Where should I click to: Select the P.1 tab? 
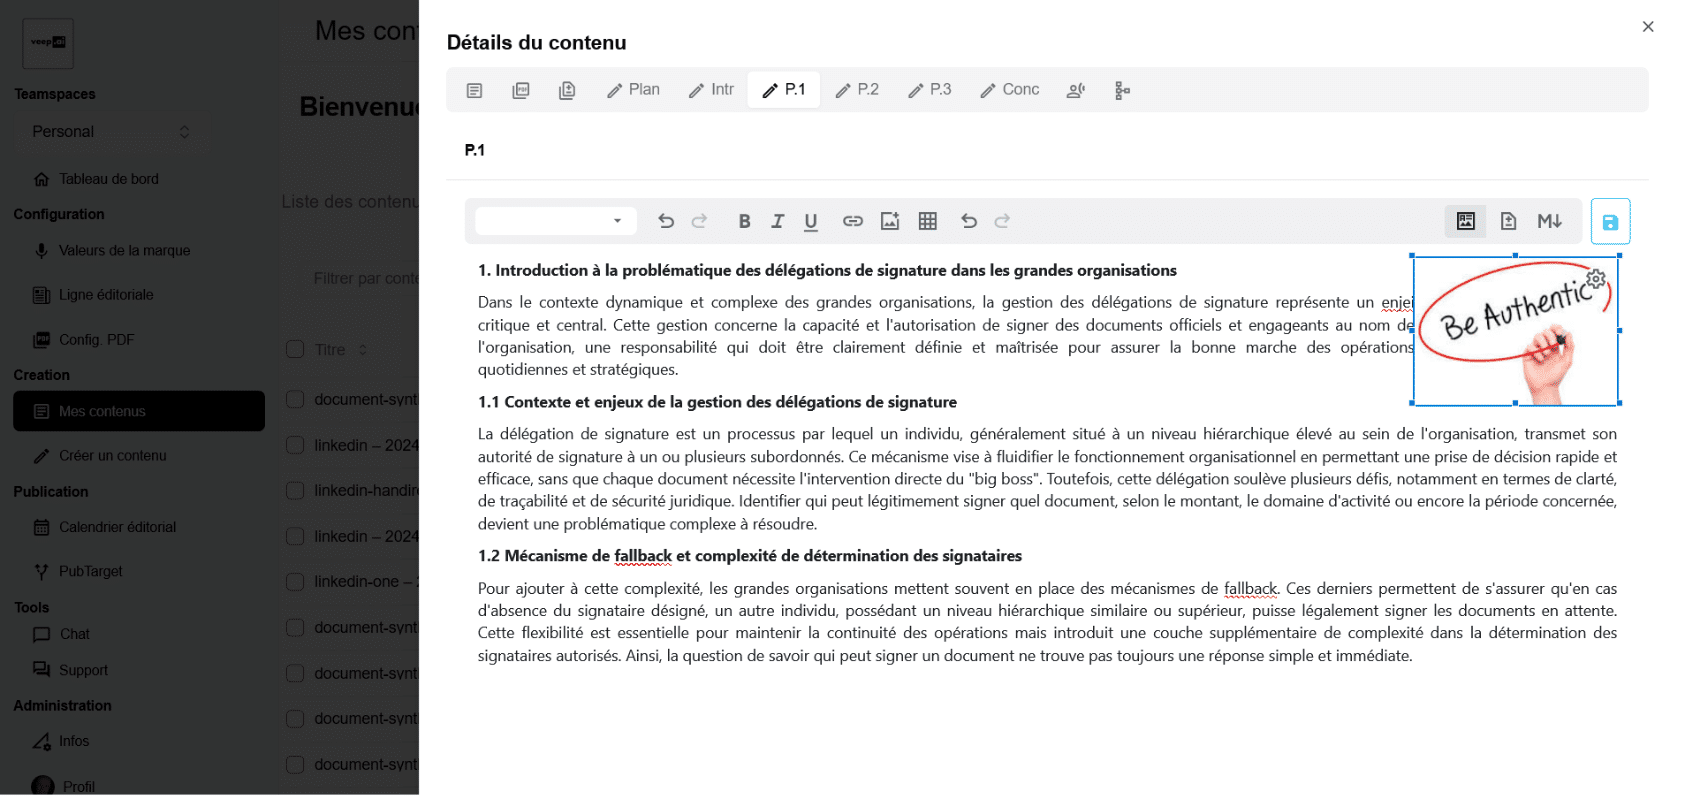[x=784, y=90]
